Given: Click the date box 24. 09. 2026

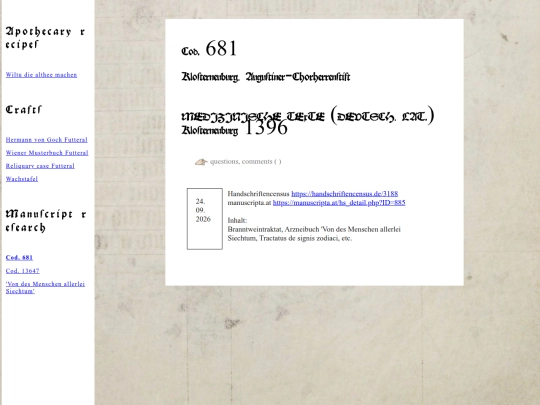Looking at the screenshot, I should [205, 219].
